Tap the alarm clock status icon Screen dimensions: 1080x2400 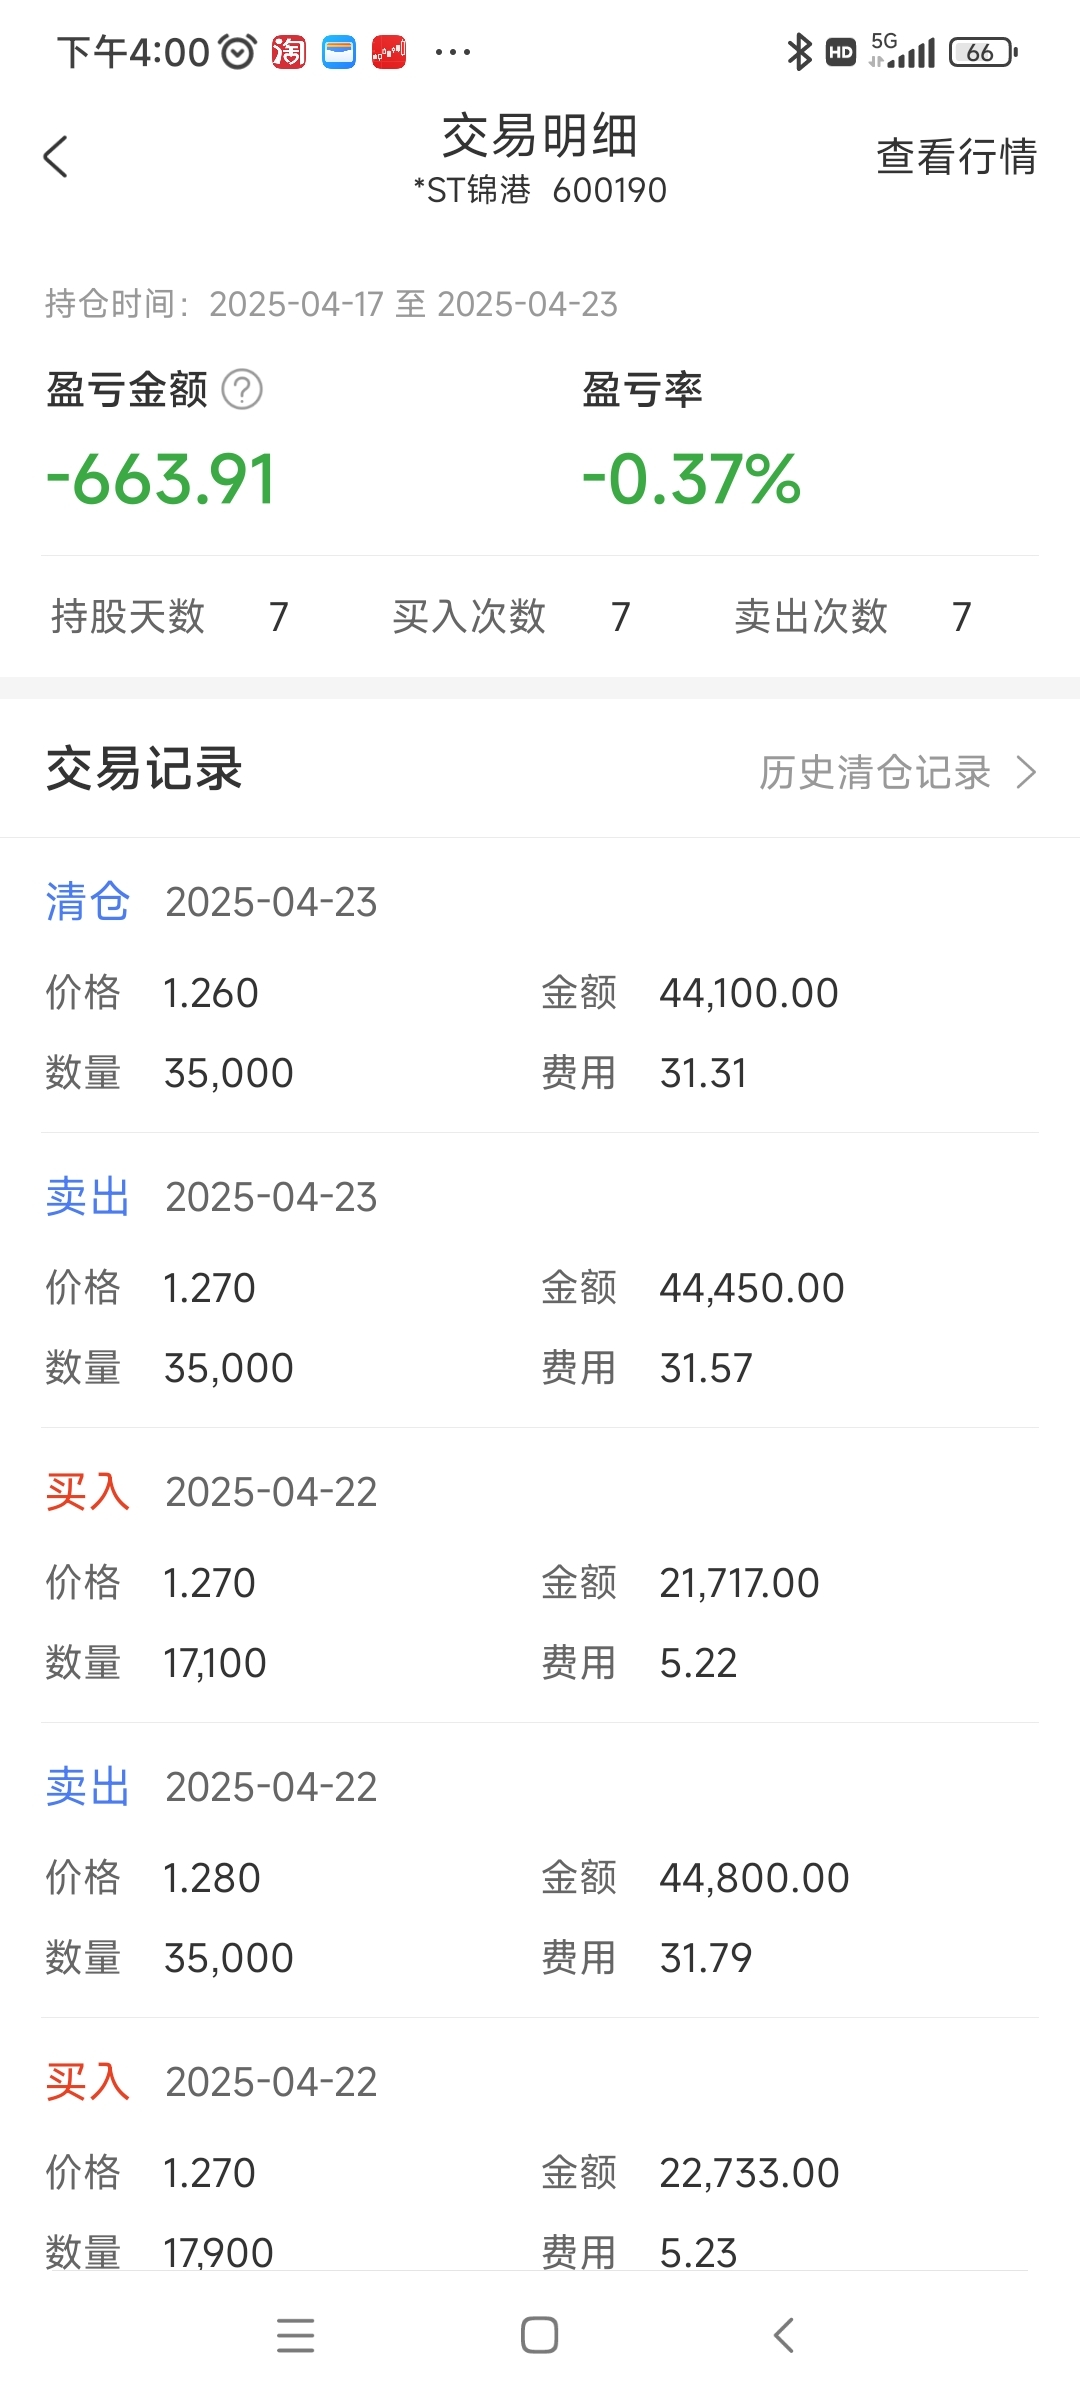pyautogui.click(x=238, y=52)
